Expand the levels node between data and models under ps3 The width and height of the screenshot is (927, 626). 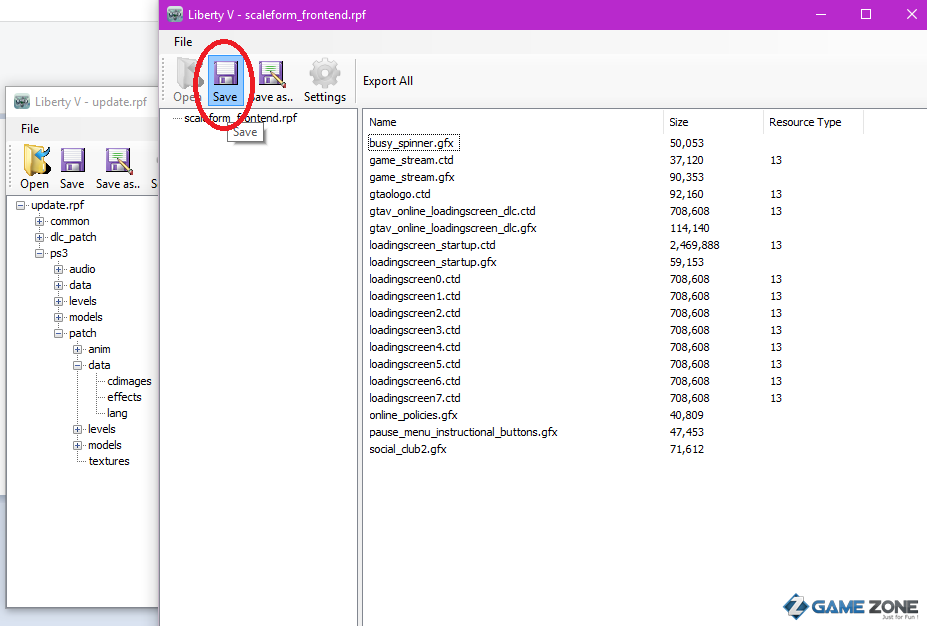click(59, 301)
